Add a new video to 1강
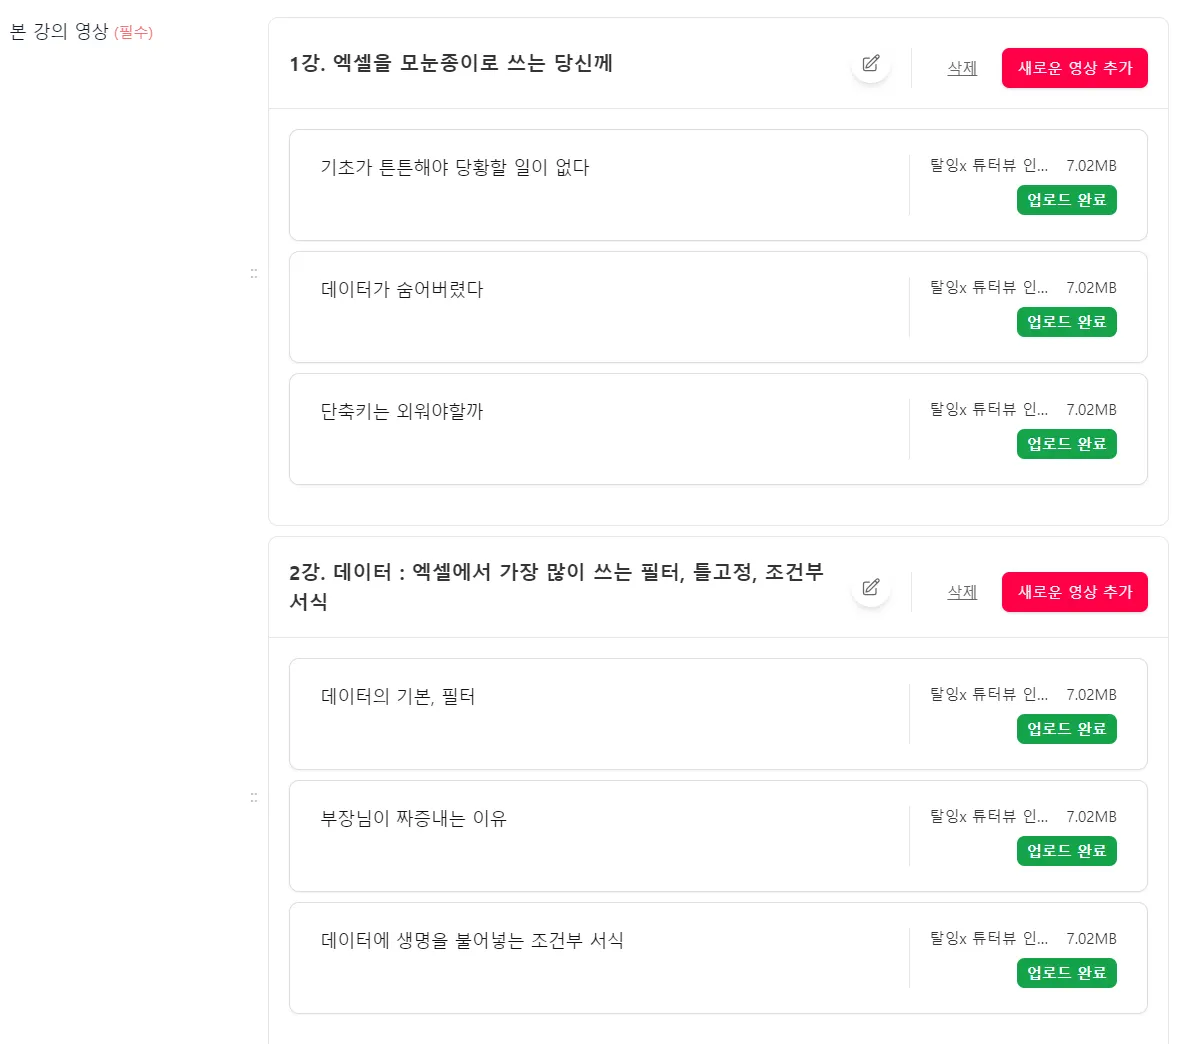 pos(1074,68)
